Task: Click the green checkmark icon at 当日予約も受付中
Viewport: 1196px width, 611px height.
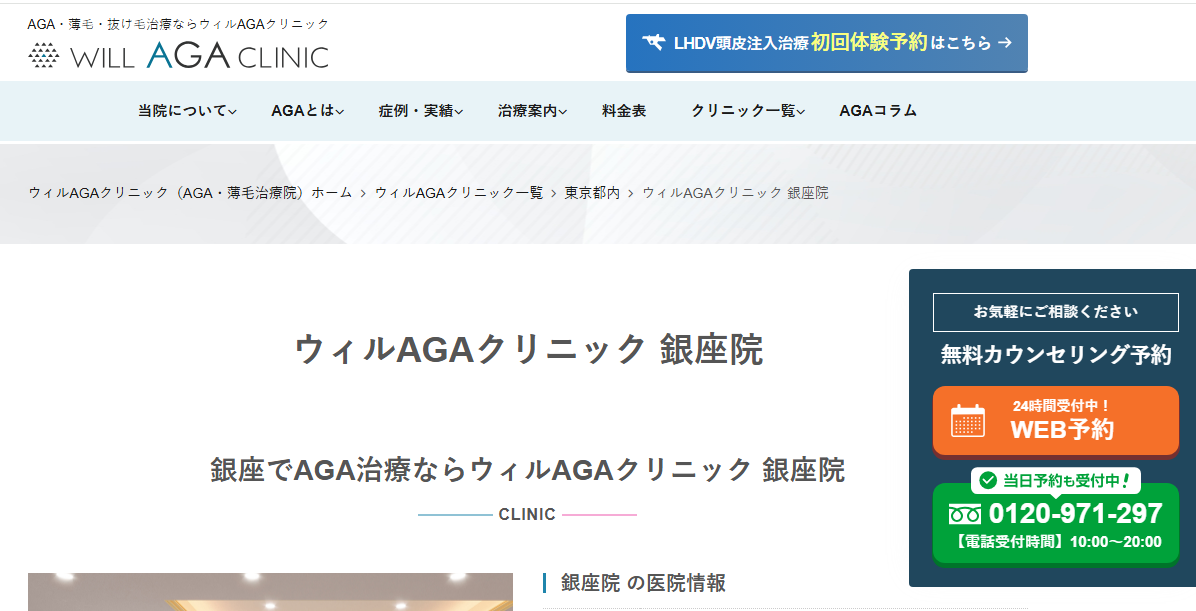Action: 988,480
